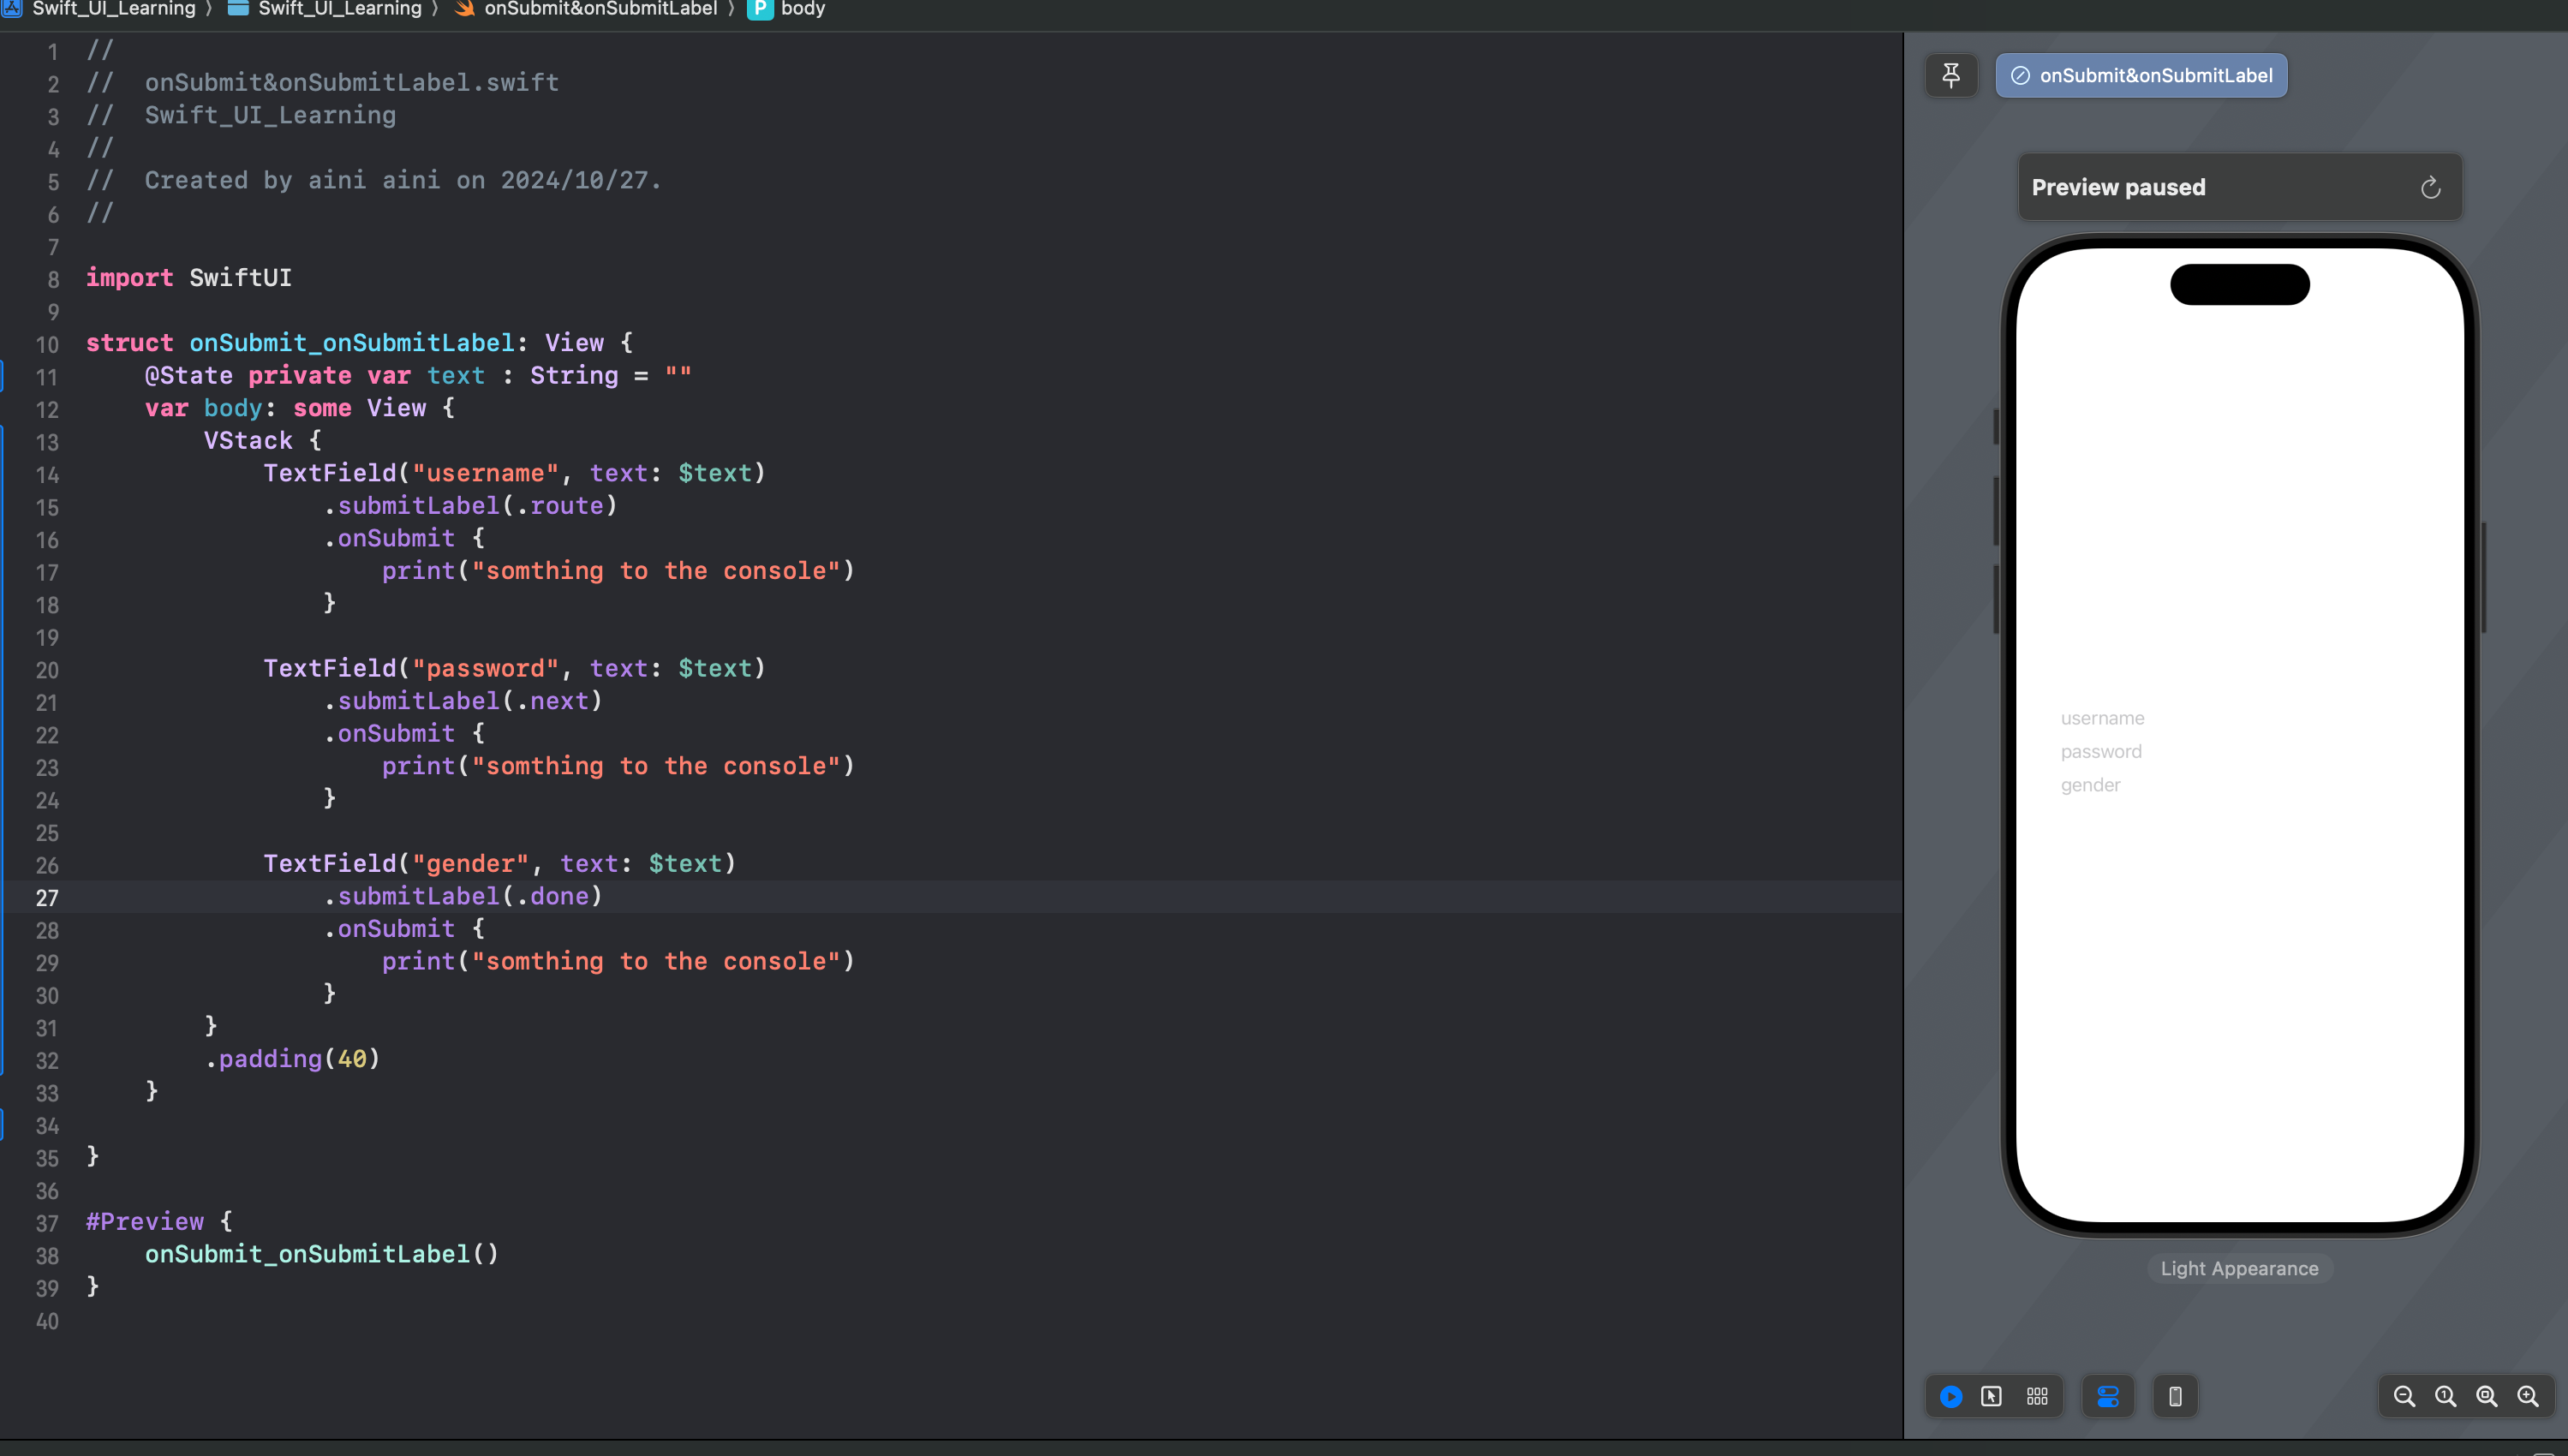The height and width of the screenshot is (1456, 2568).
Task: Select the onSubmit&onSubmitLabel preview chip
Action: pos(2141,75)
